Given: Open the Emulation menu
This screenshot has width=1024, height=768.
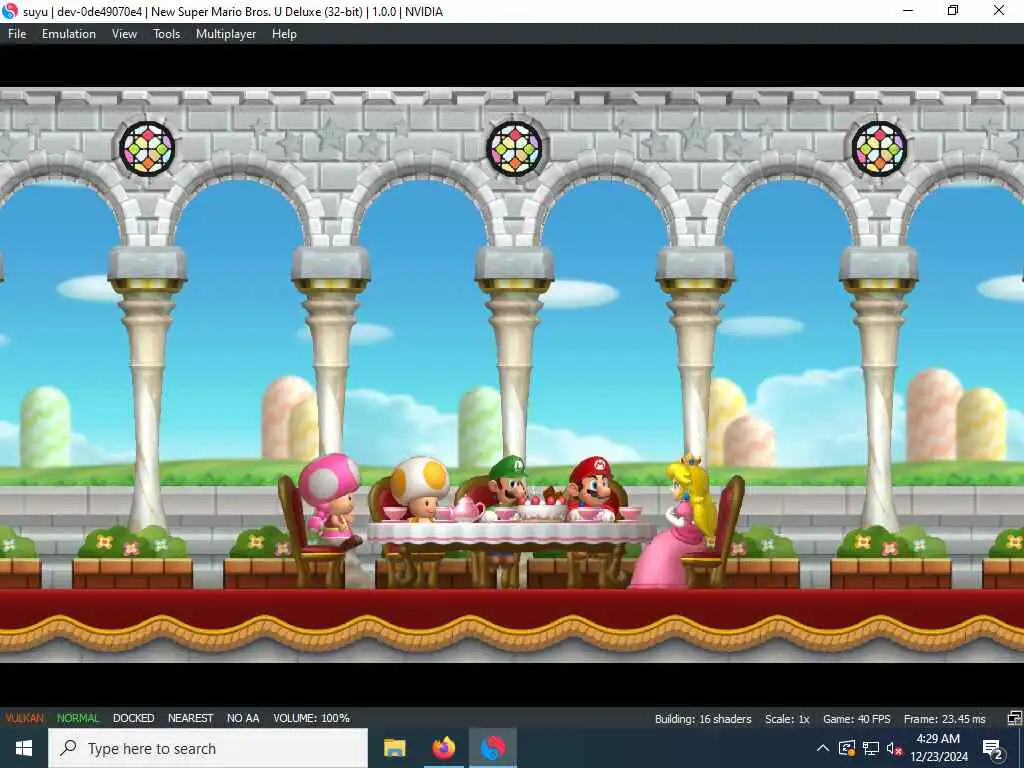Looking at the screenshot, I should click(69, 34).
